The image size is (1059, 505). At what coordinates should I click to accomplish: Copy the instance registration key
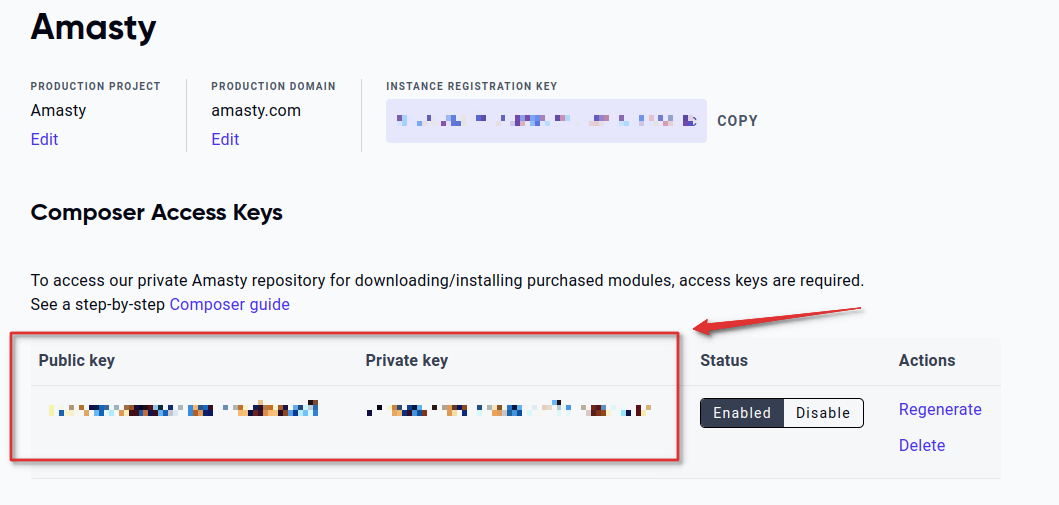coord(738,121)
